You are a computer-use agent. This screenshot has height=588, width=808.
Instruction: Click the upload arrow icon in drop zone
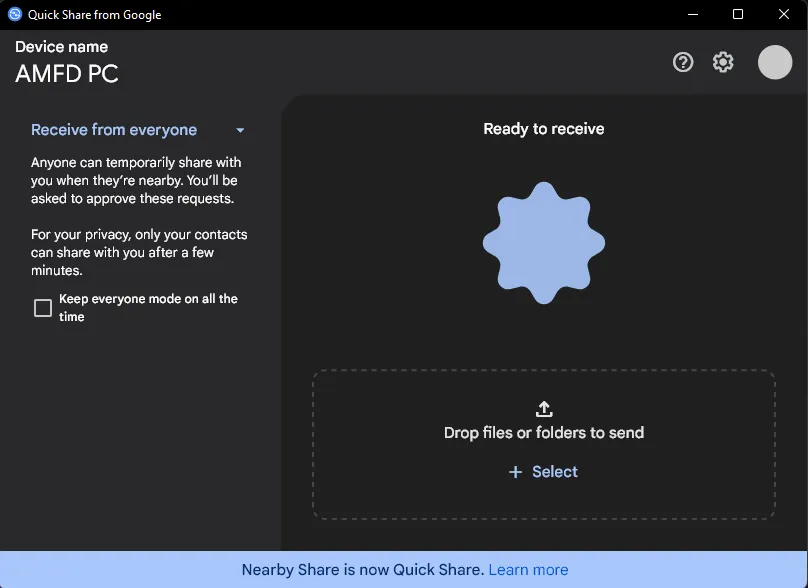click(x=544, y=408)
